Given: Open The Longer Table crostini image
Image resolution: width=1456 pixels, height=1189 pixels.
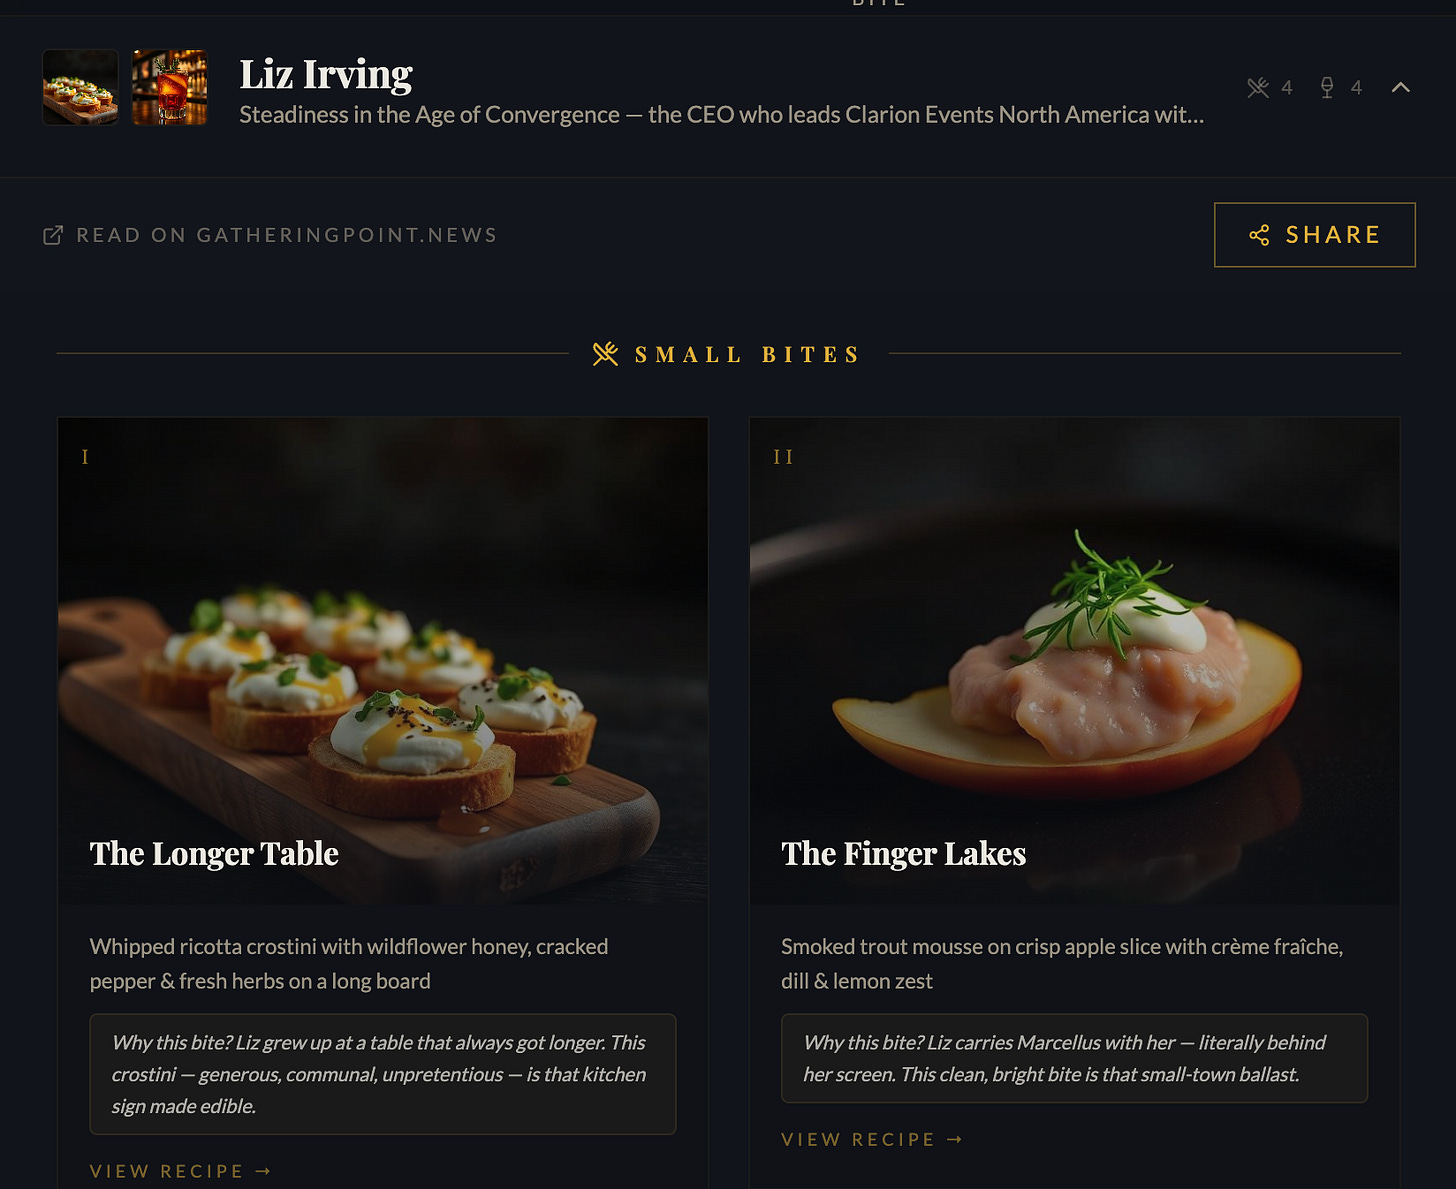Looking at the screenshot, I should click(x=383, y=661).
